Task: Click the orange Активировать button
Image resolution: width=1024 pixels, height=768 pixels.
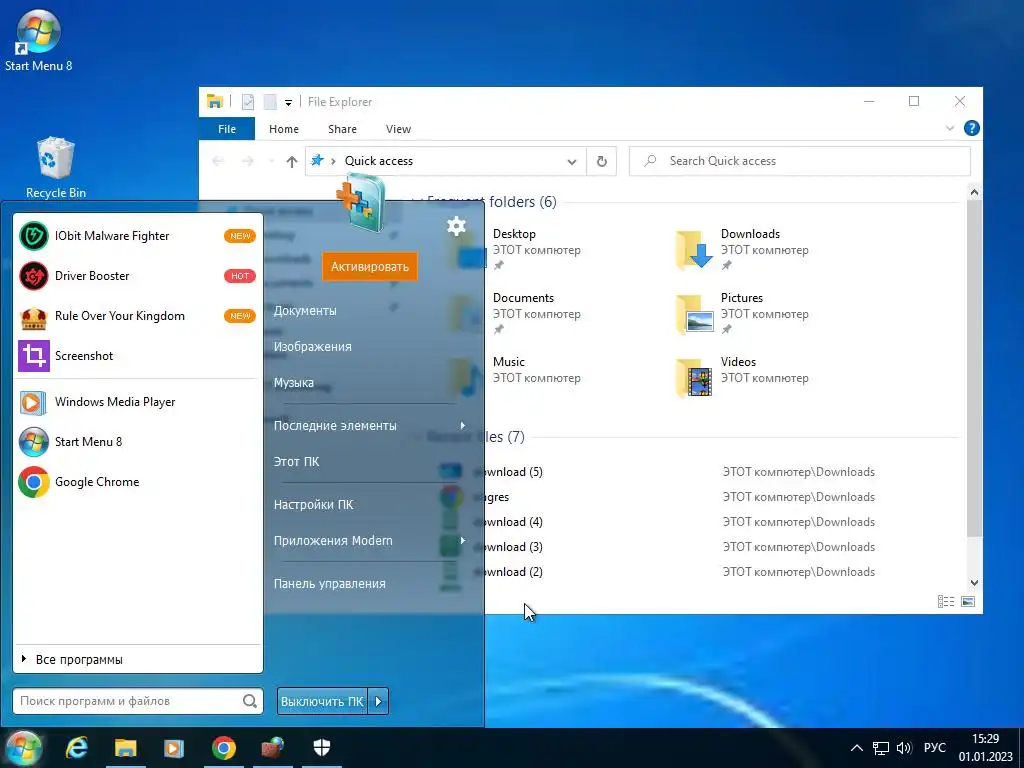Action: pyautogui.click(x=370, y=266)
